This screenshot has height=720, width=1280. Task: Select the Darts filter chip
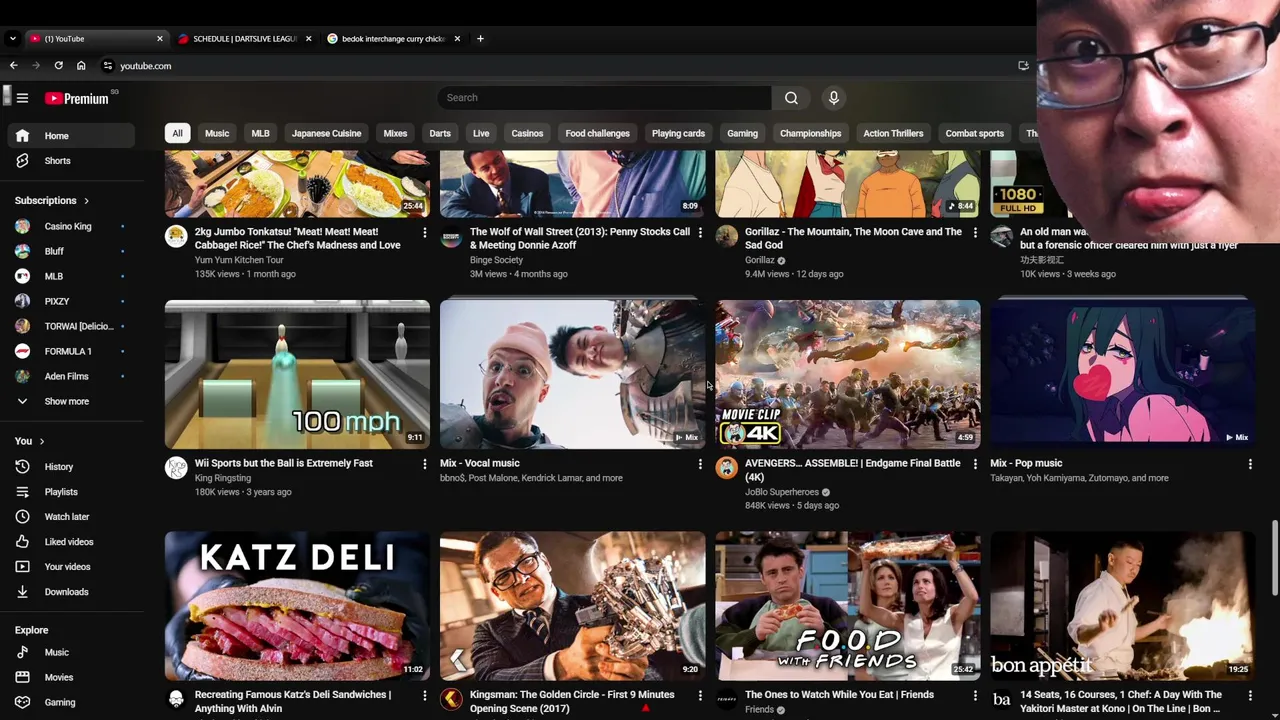click(x=440, y=133)
